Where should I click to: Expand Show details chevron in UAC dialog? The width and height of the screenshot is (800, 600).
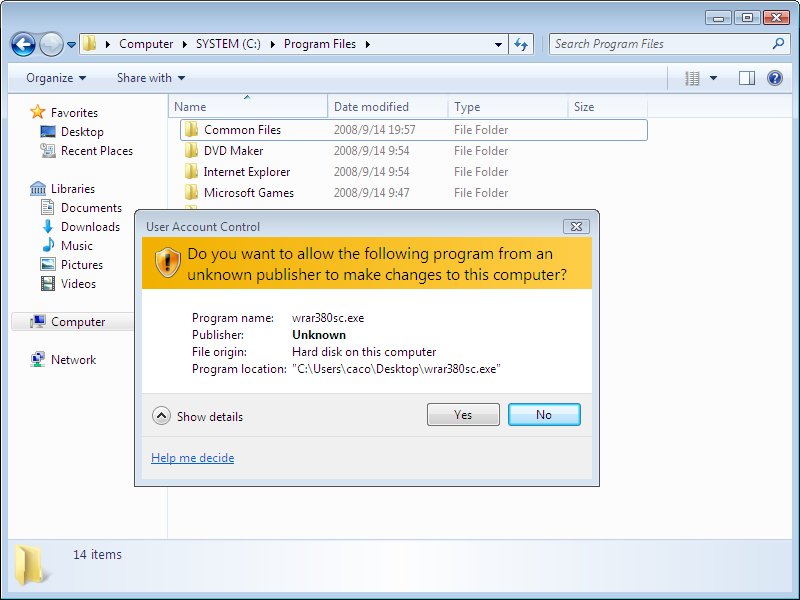[x=161, y=416]
